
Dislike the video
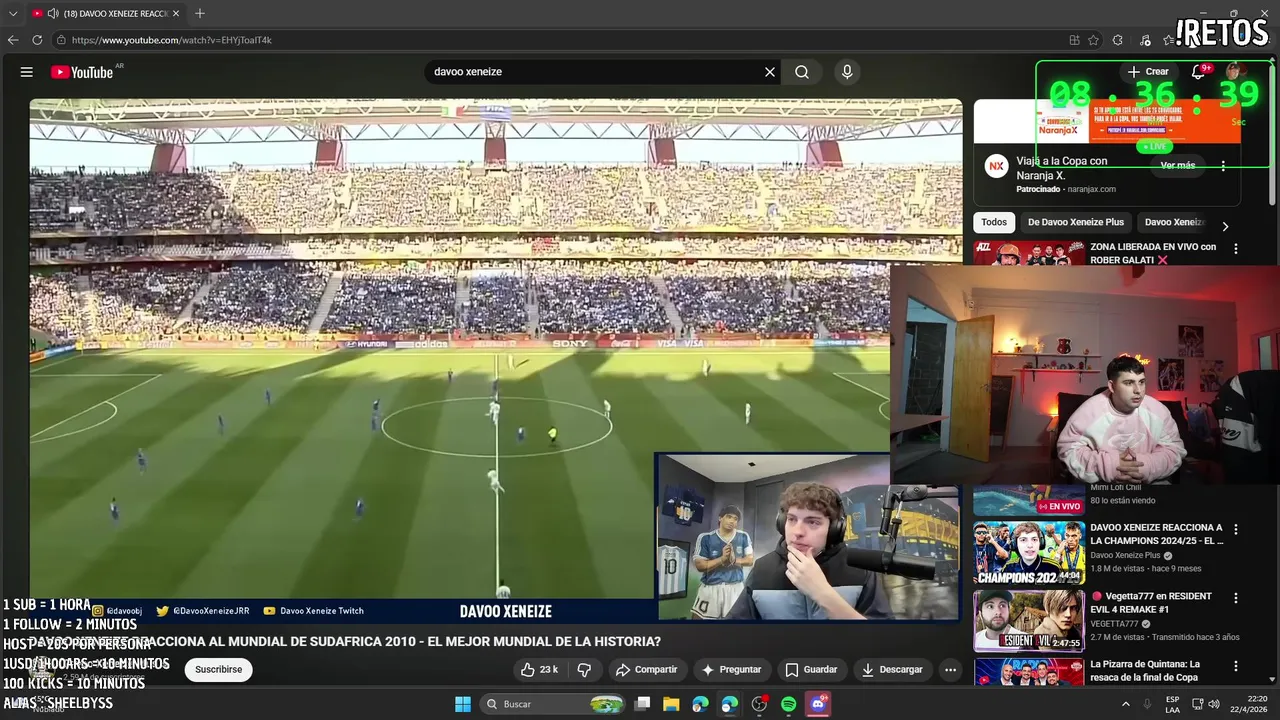click(585, 669)
